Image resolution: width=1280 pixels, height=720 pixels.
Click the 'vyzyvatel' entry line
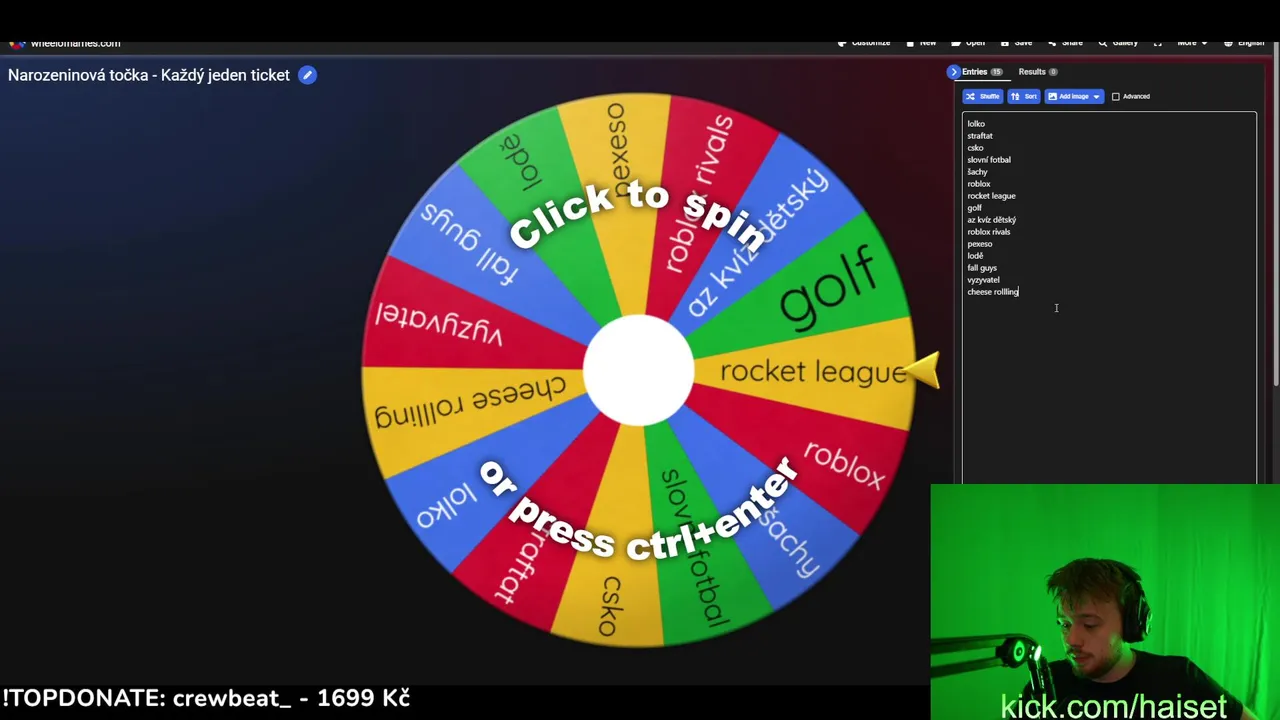click(x=983, y=280)
